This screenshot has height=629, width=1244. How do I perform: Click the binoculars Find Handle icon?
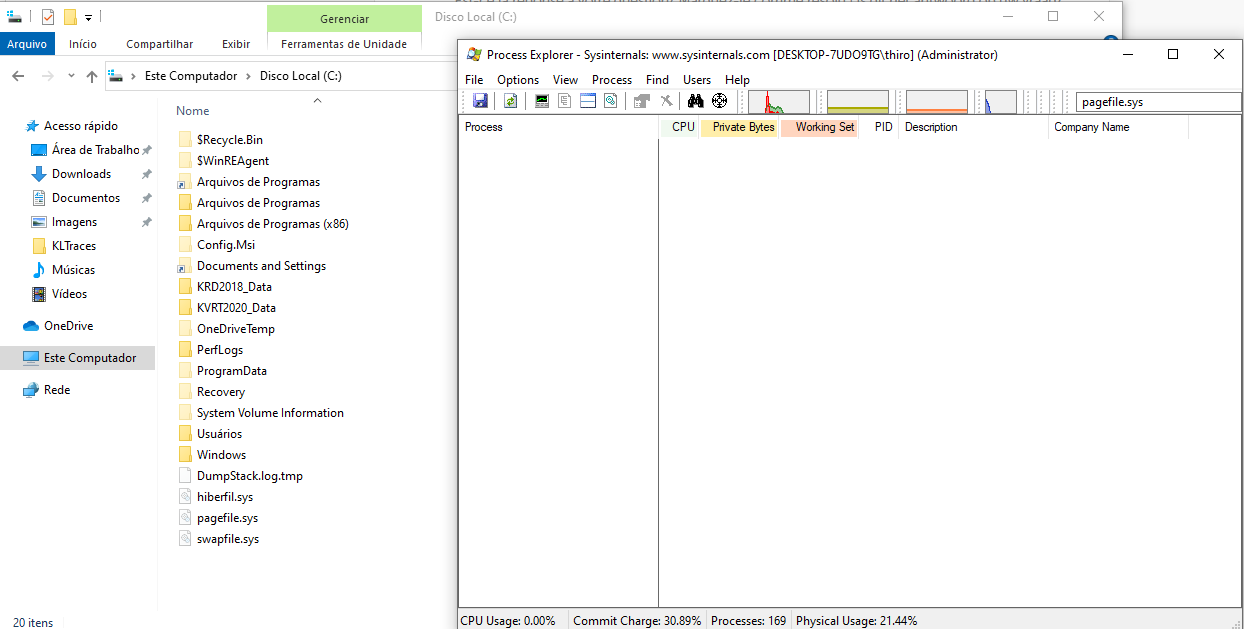[696, 101]
